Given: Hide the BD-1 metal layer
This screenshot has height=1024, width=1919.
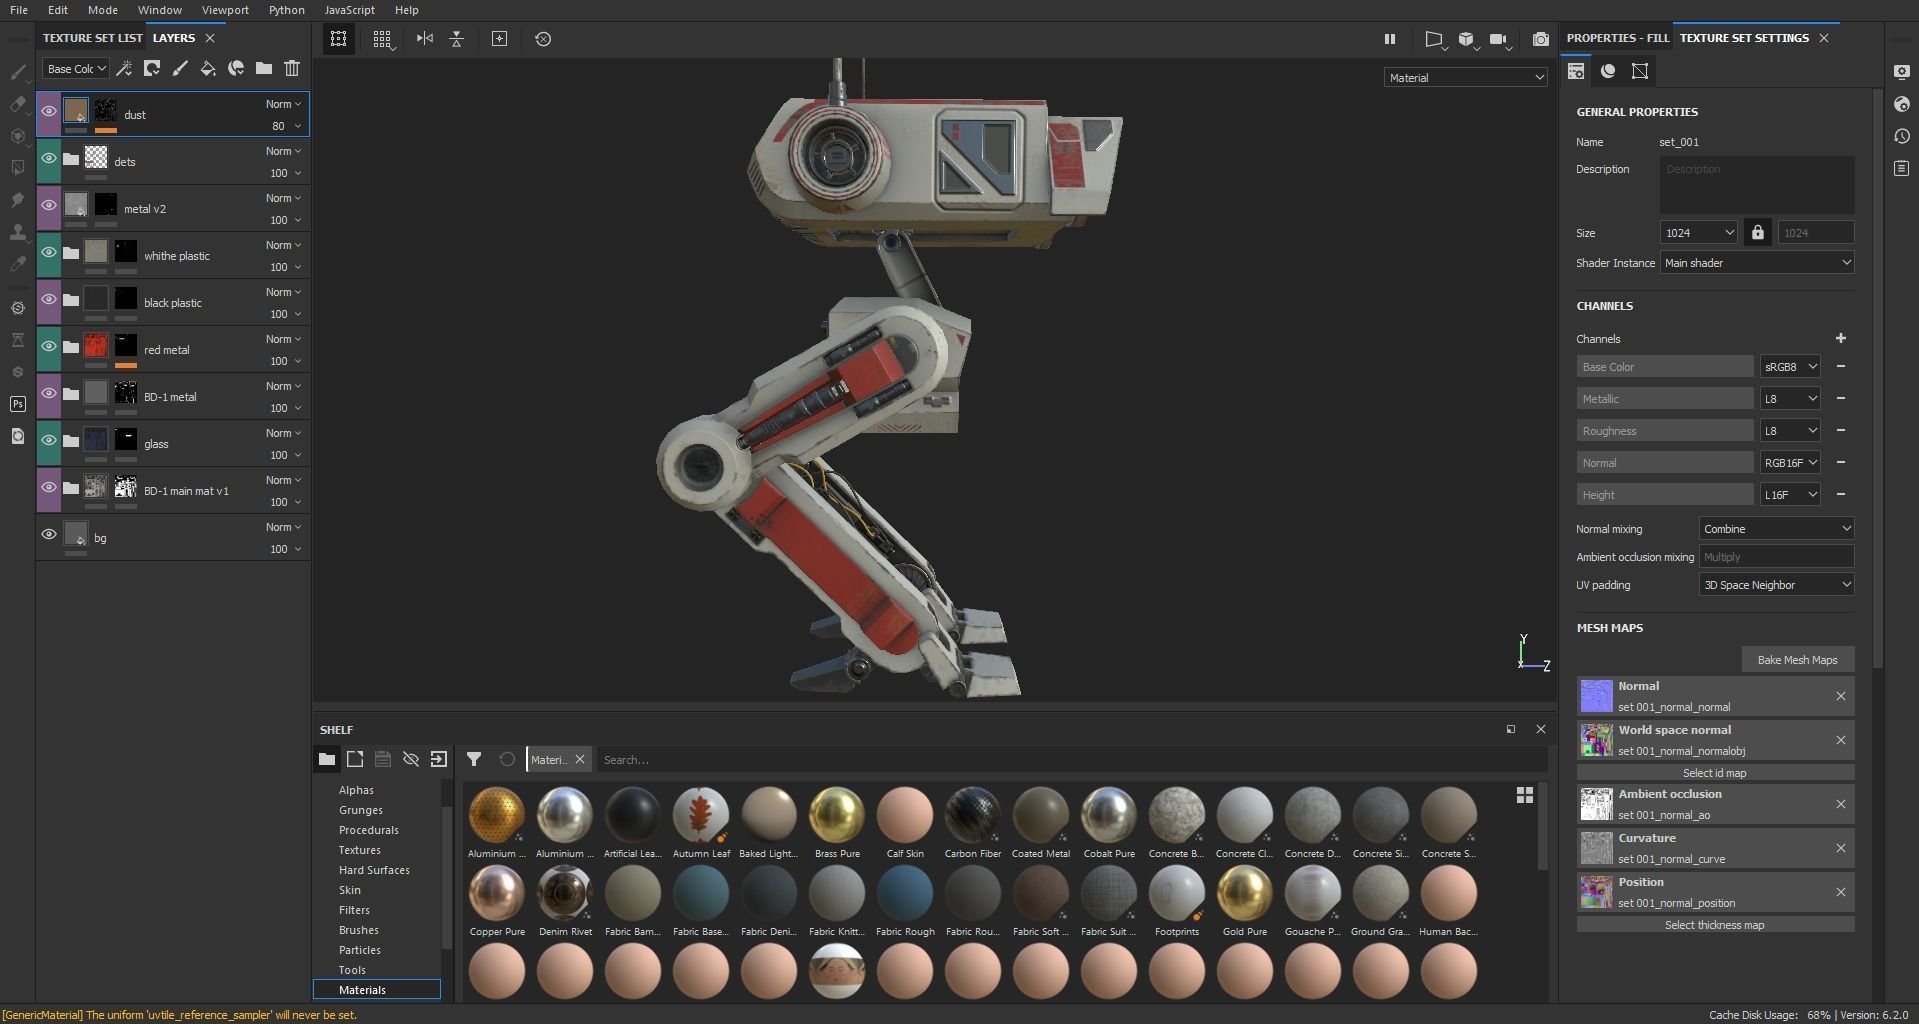Looking at the screenshot, I should click(x=48, y=394).
